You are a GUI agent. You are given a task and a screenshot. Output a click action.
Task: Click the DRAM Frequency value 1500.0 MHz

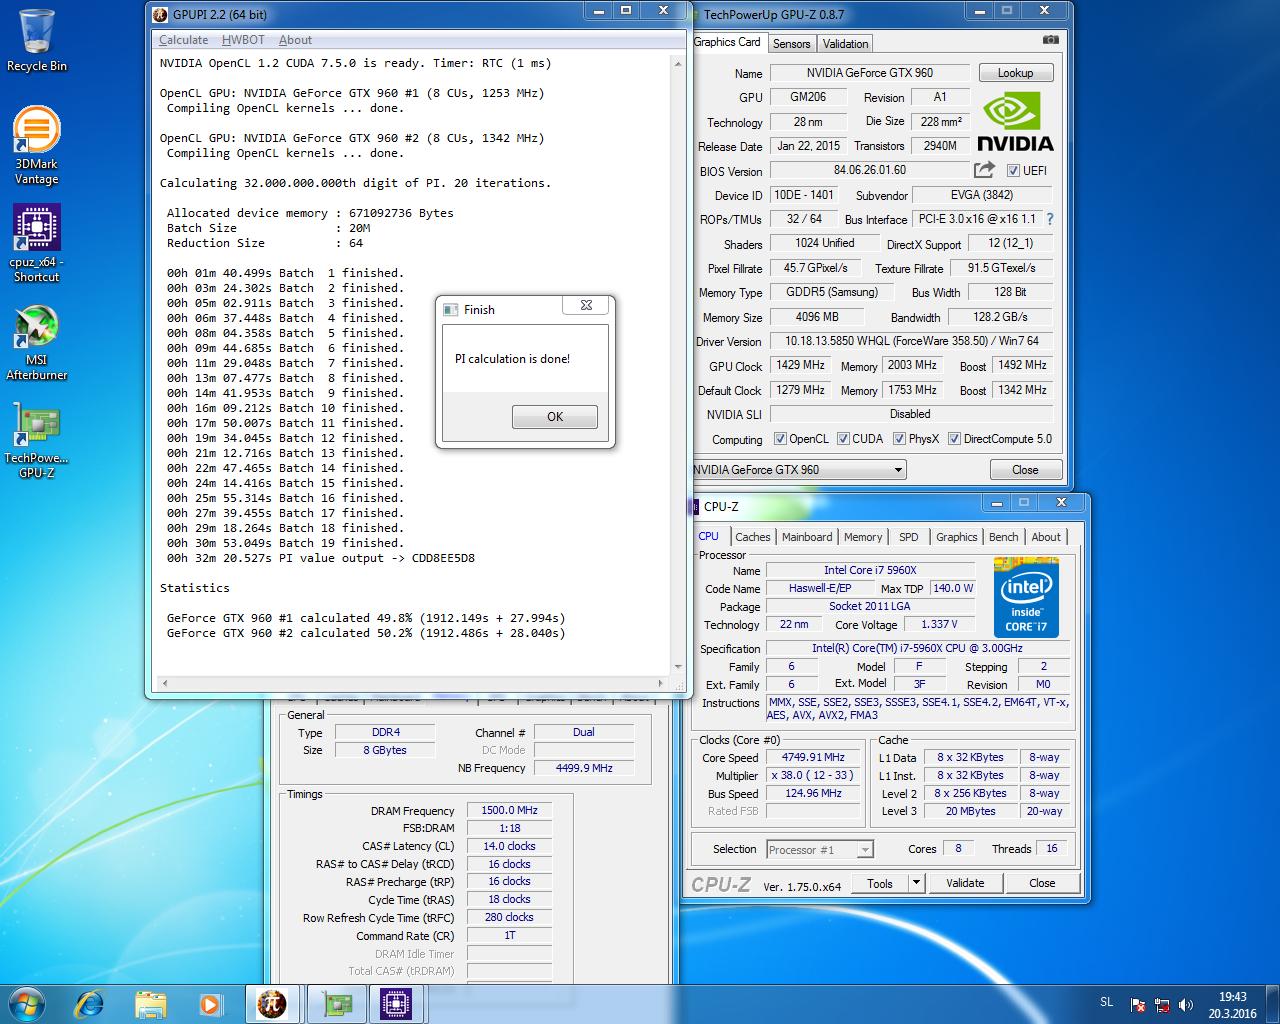point(509,810)
